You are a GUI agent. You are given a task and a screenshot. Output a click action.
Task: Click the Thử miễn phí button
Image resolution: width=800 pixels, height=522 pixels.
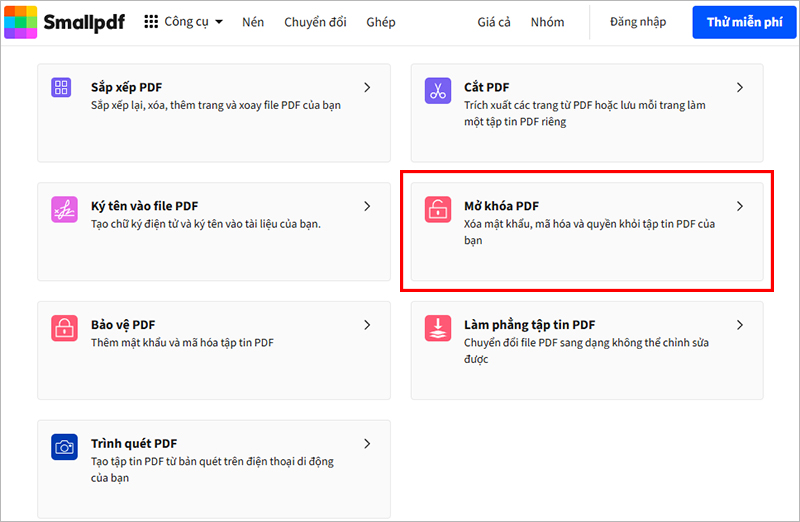click(x=744, y=22)
